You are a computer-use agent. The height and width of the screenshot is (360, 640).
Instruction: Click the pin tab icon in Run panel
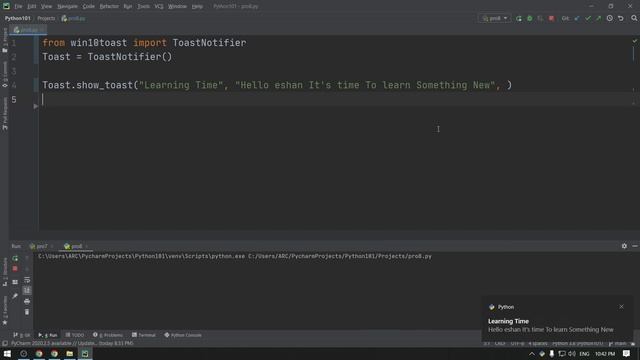[15, 296]
